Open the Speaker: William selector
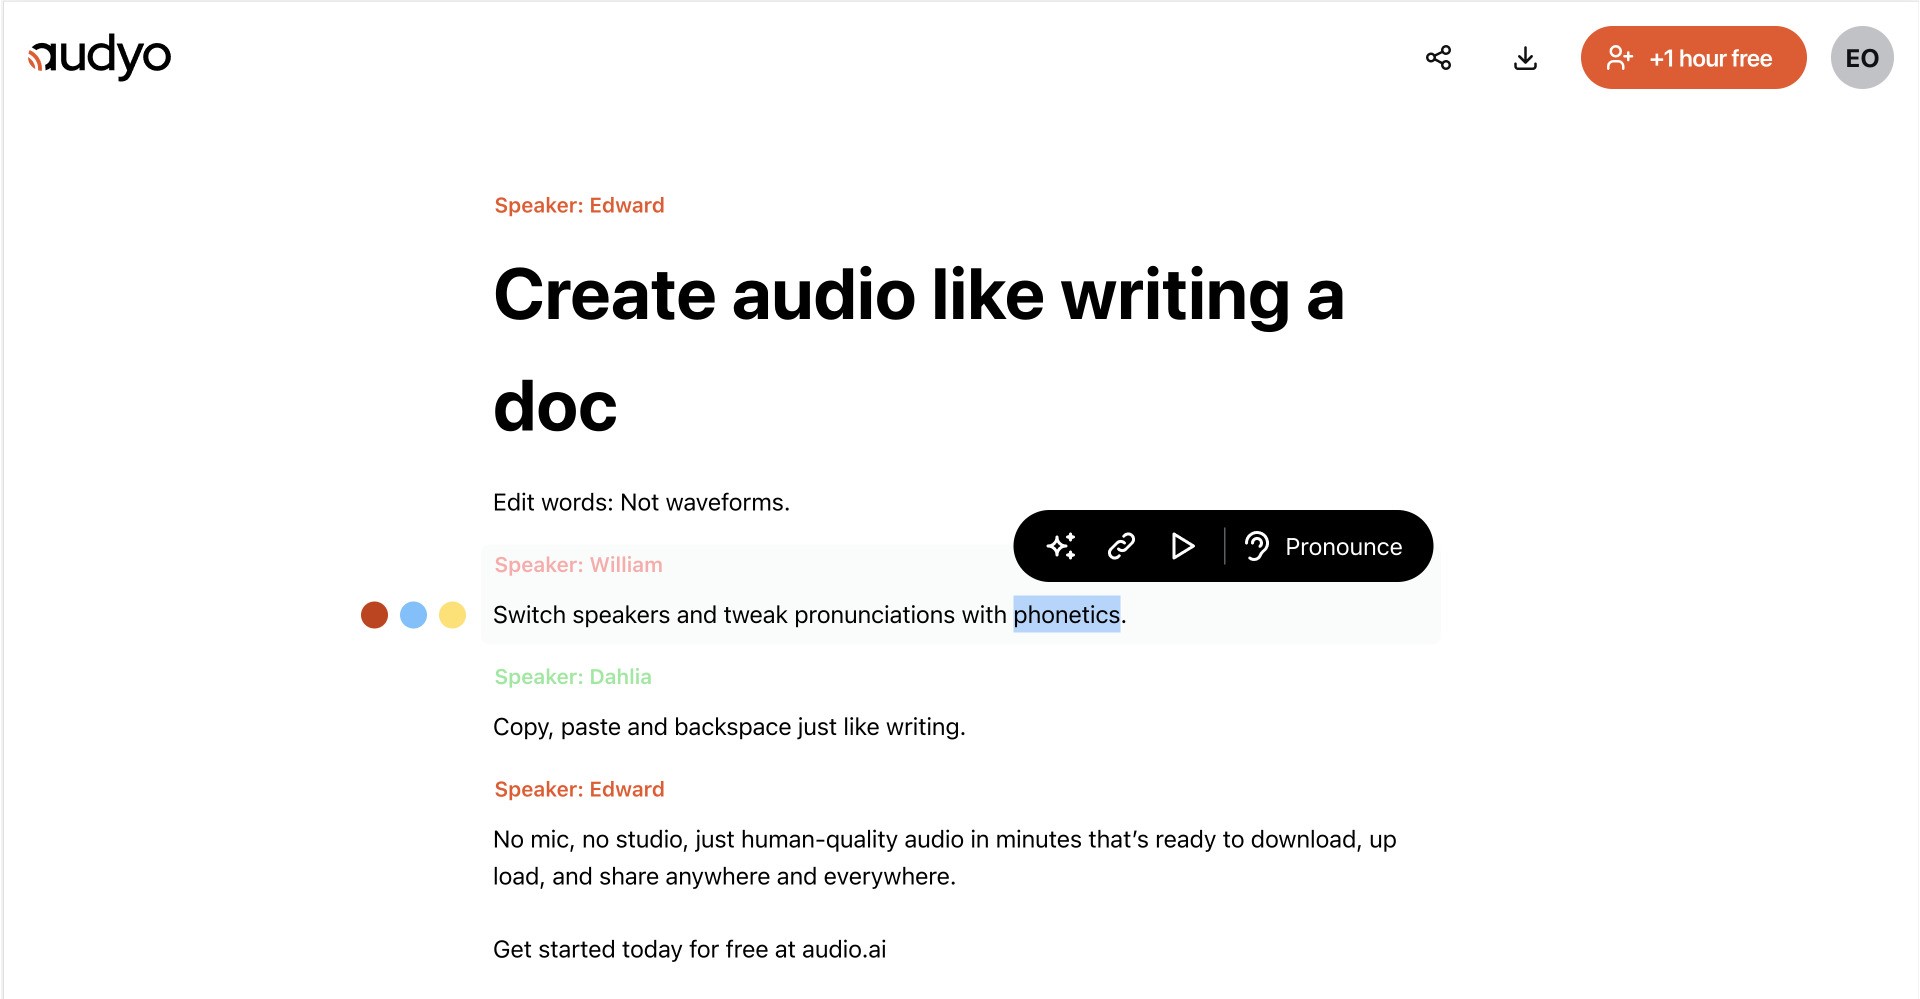The height and width of the screenshot is (999, 1920). [578, 564]
